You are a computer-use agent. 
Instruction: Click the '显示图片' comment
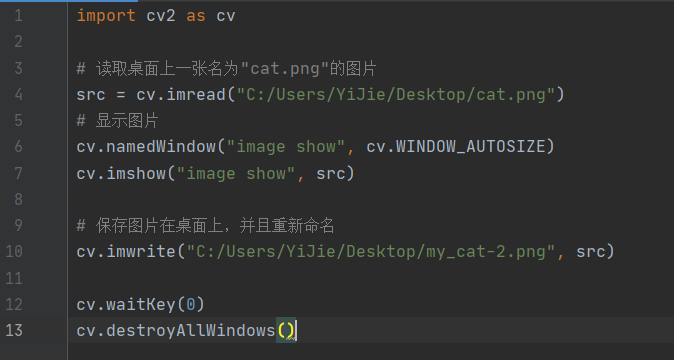(x=117, y=121)
